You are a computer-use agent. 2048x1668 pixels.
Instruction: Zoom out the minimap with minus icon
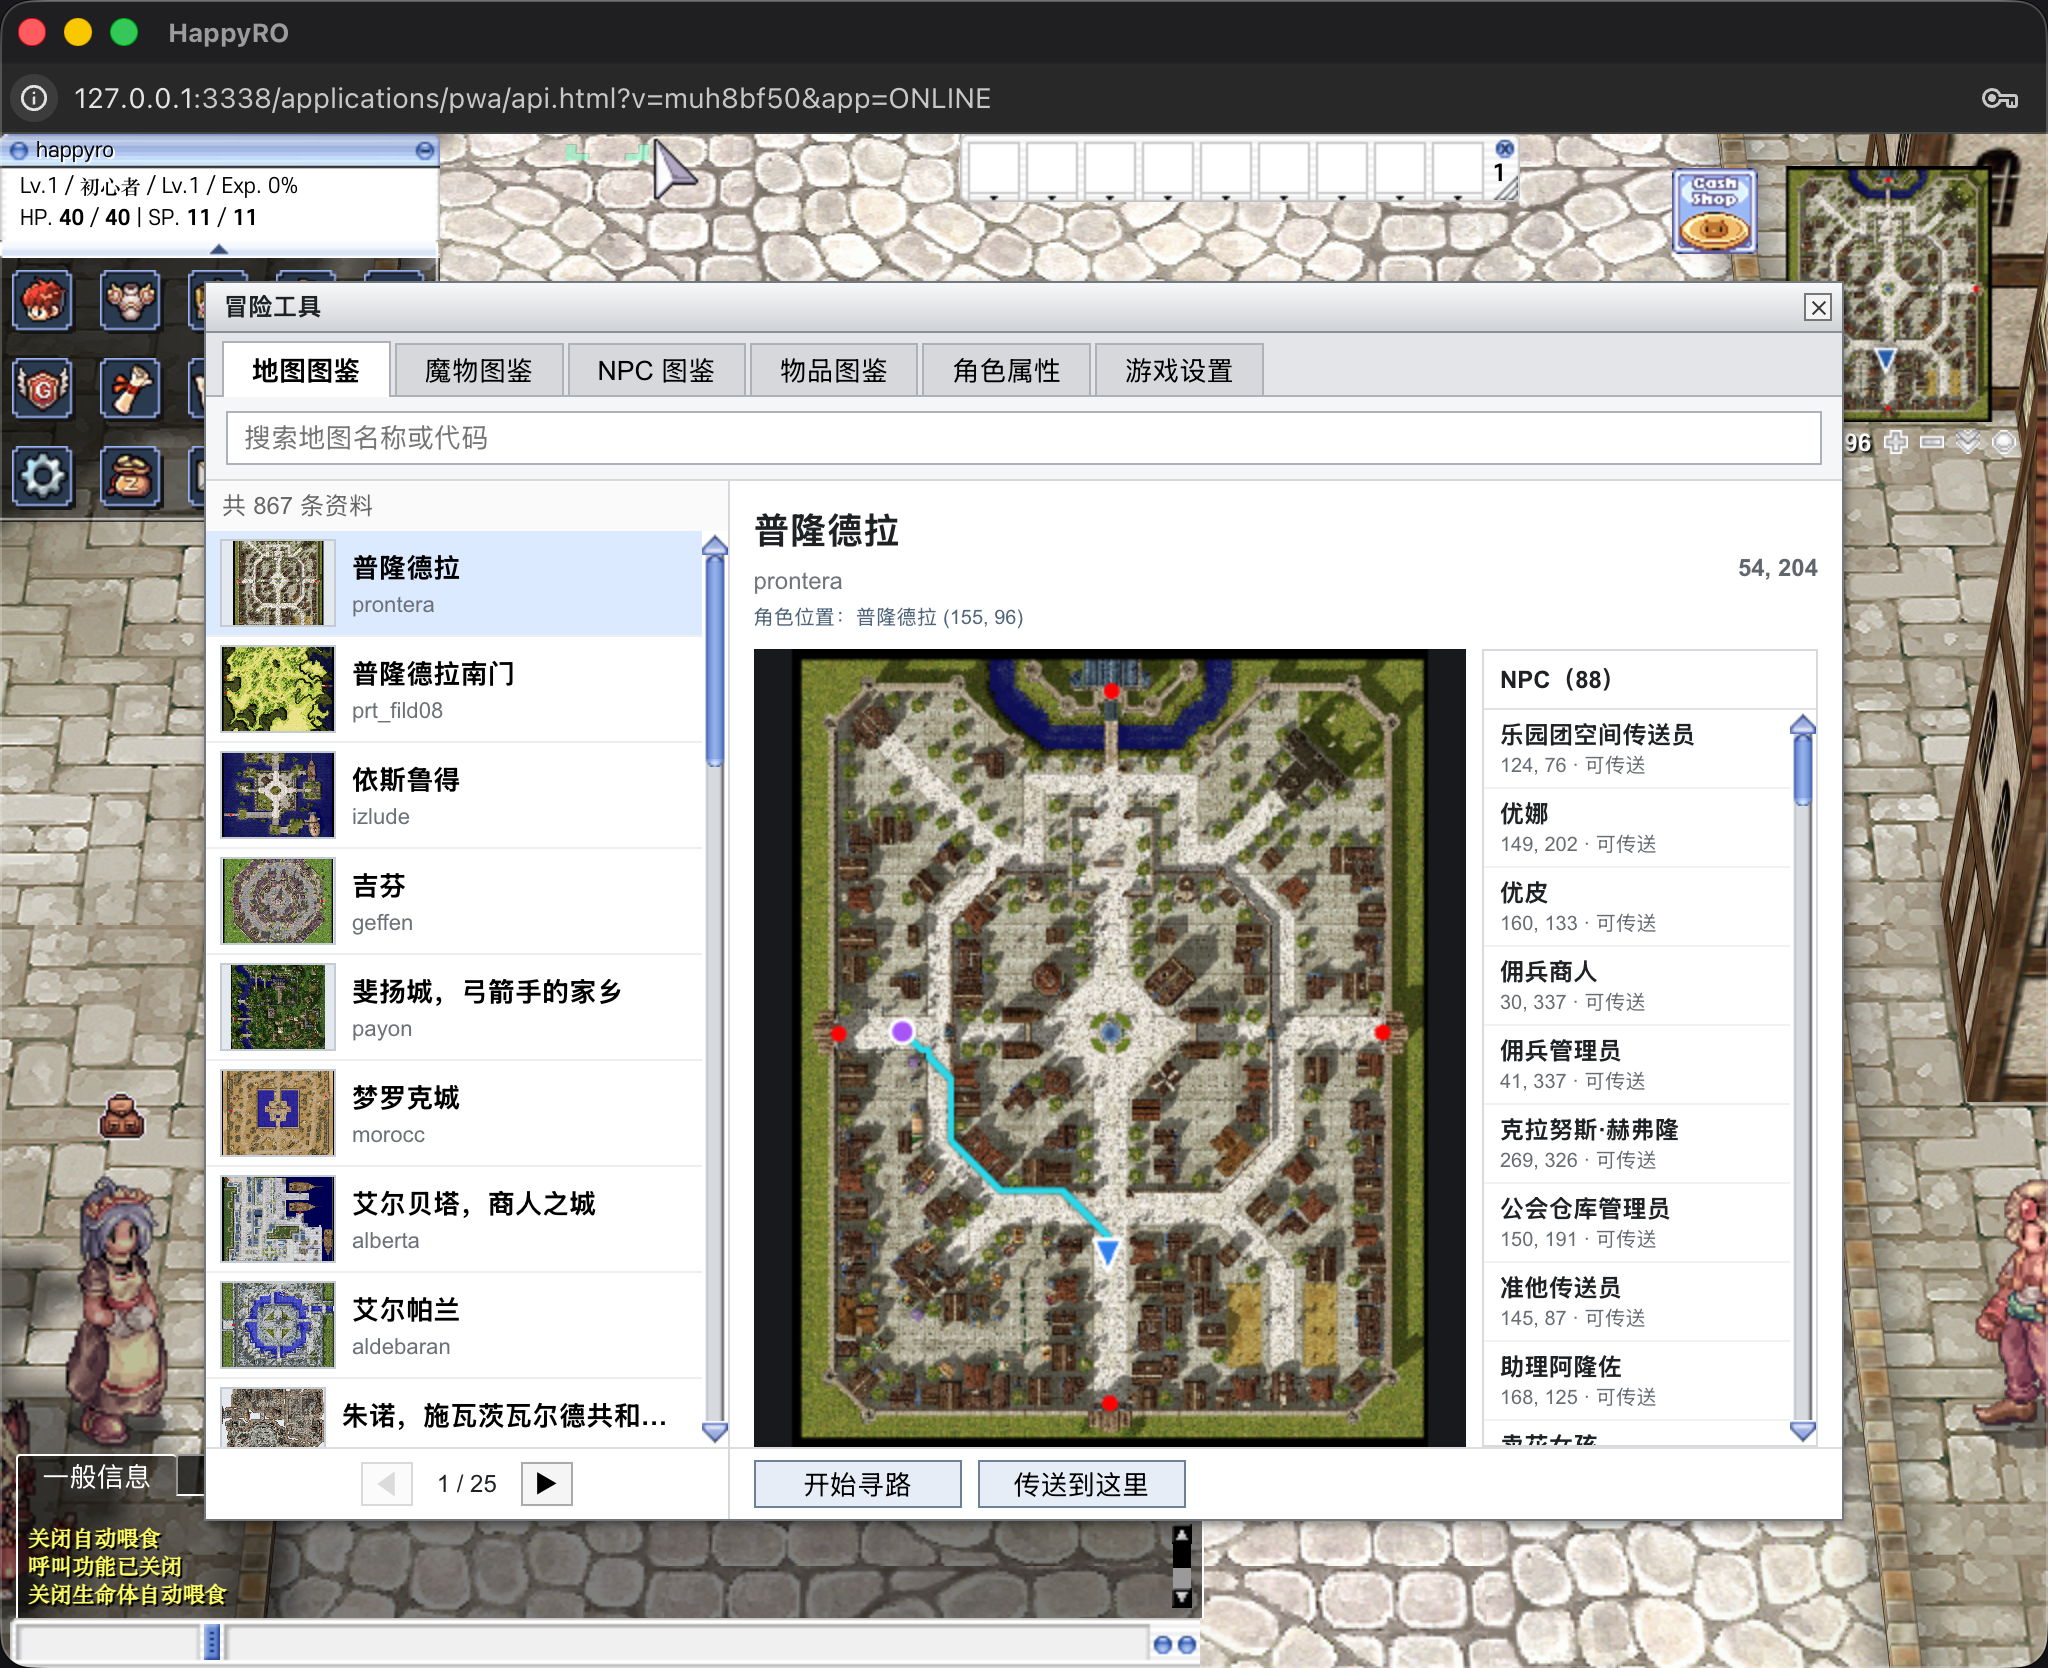click(x=1932, y=442)
